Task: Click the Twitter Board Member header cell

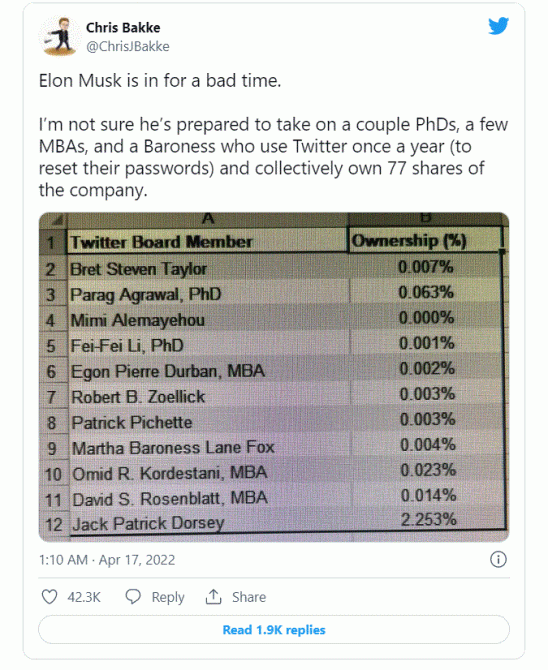Action: pyautogui.click(x=207, y=242)
